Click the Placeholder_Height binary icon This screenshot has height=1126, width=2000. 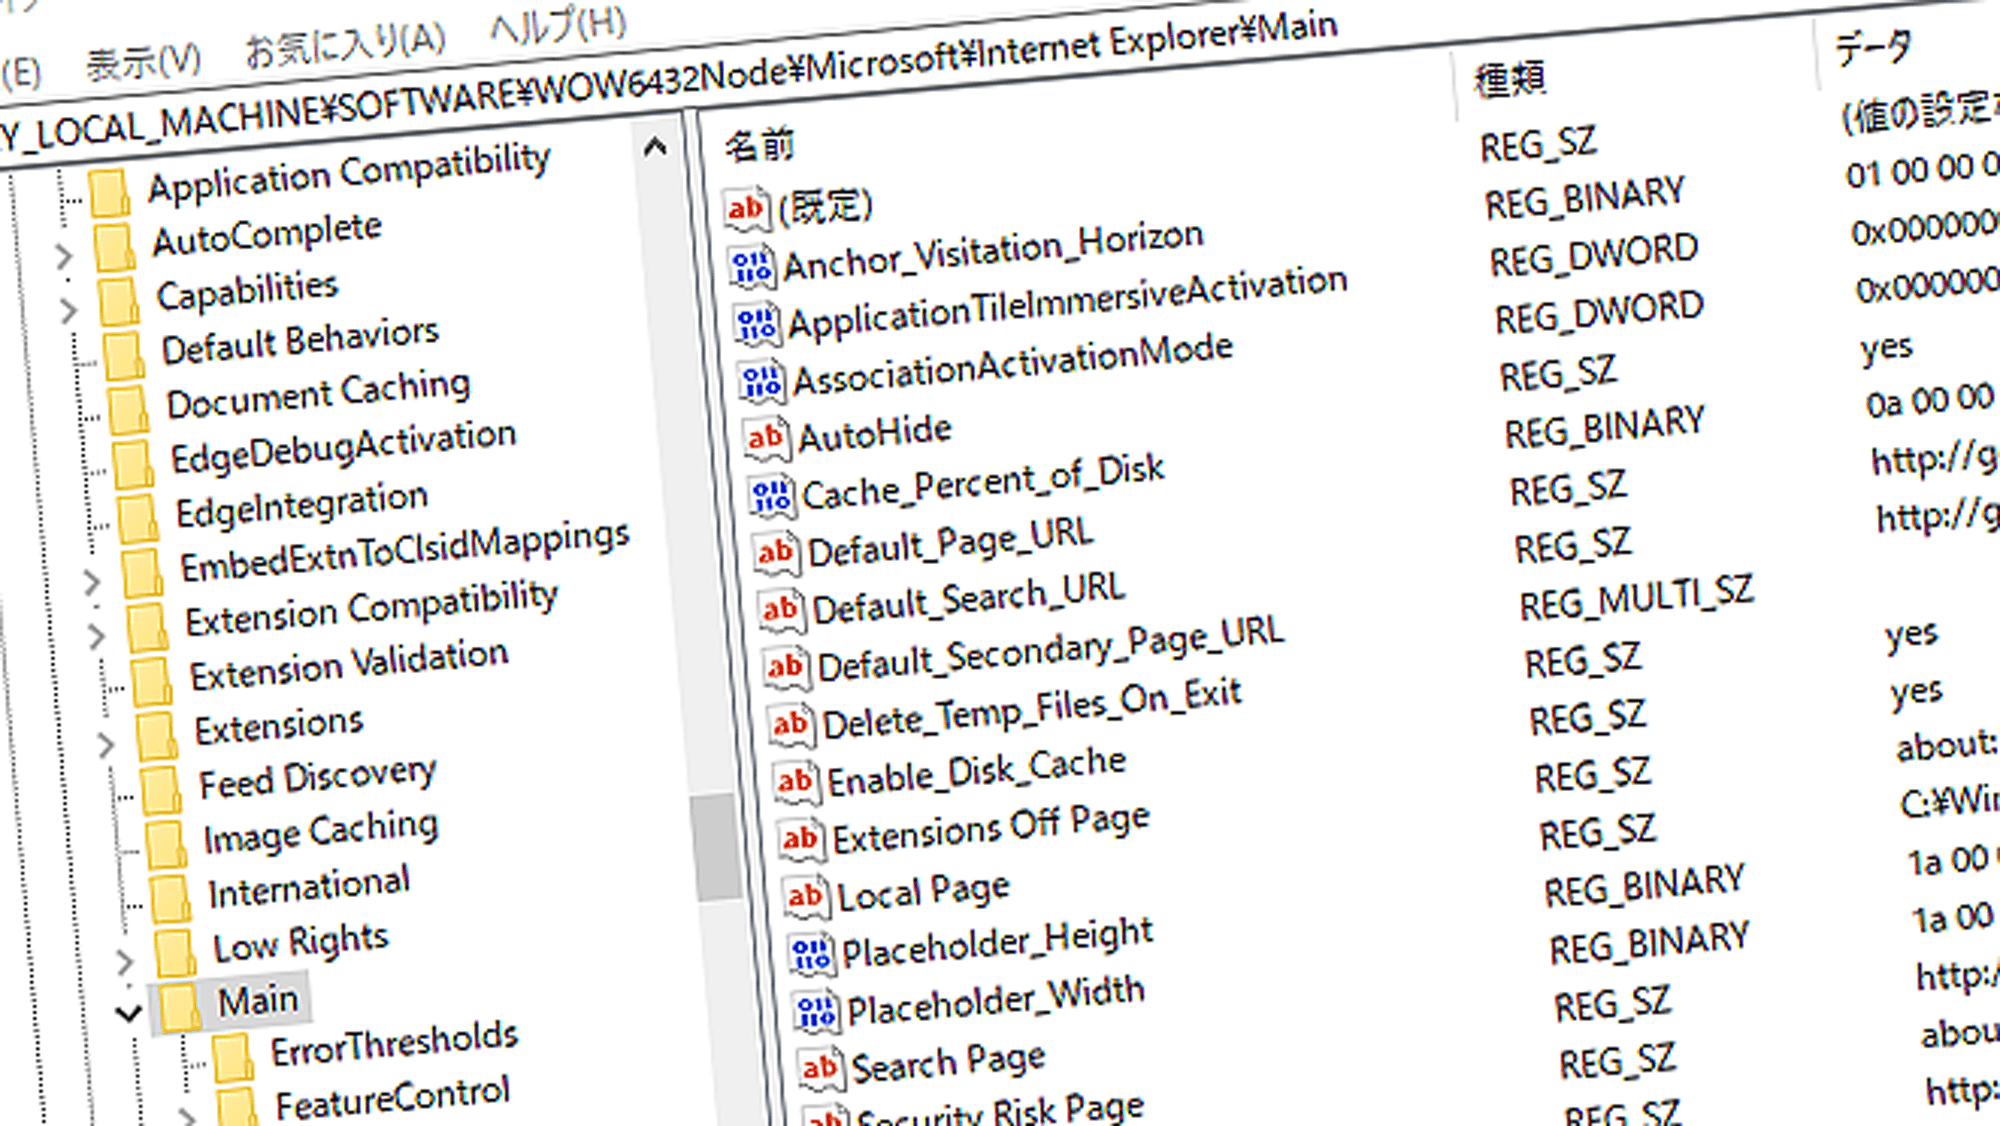click(x=810, y=954)
